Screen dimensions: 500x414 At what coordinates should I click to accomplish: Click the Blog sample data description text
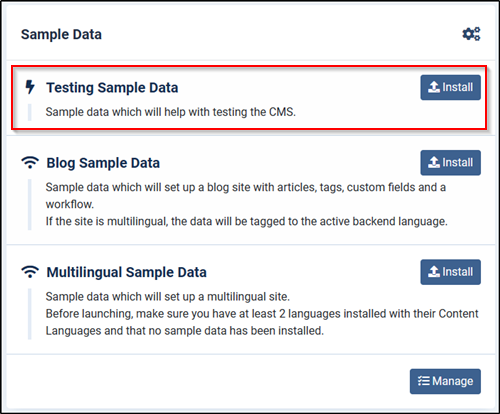click(246, 196)
